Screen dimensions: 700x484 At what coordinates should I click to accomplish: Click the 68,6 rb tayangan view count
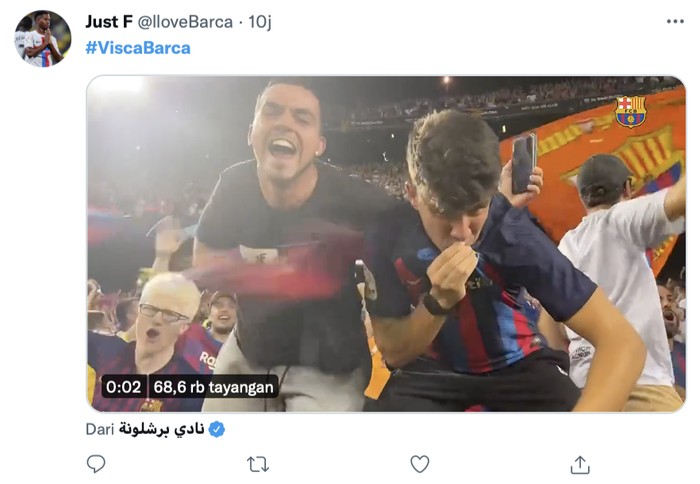(x=212, y=386)
